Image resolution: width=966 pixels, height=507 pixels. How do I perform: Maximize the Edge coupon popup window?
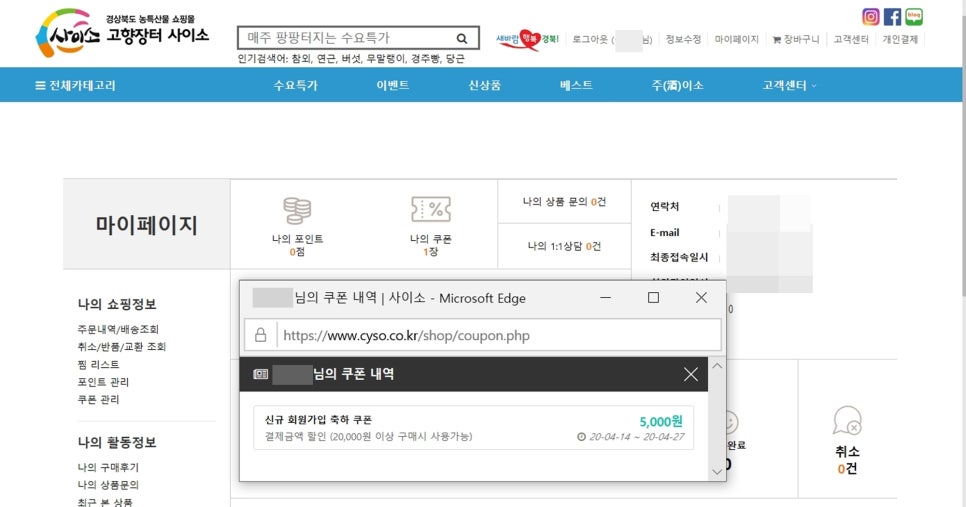coord(653,298)
